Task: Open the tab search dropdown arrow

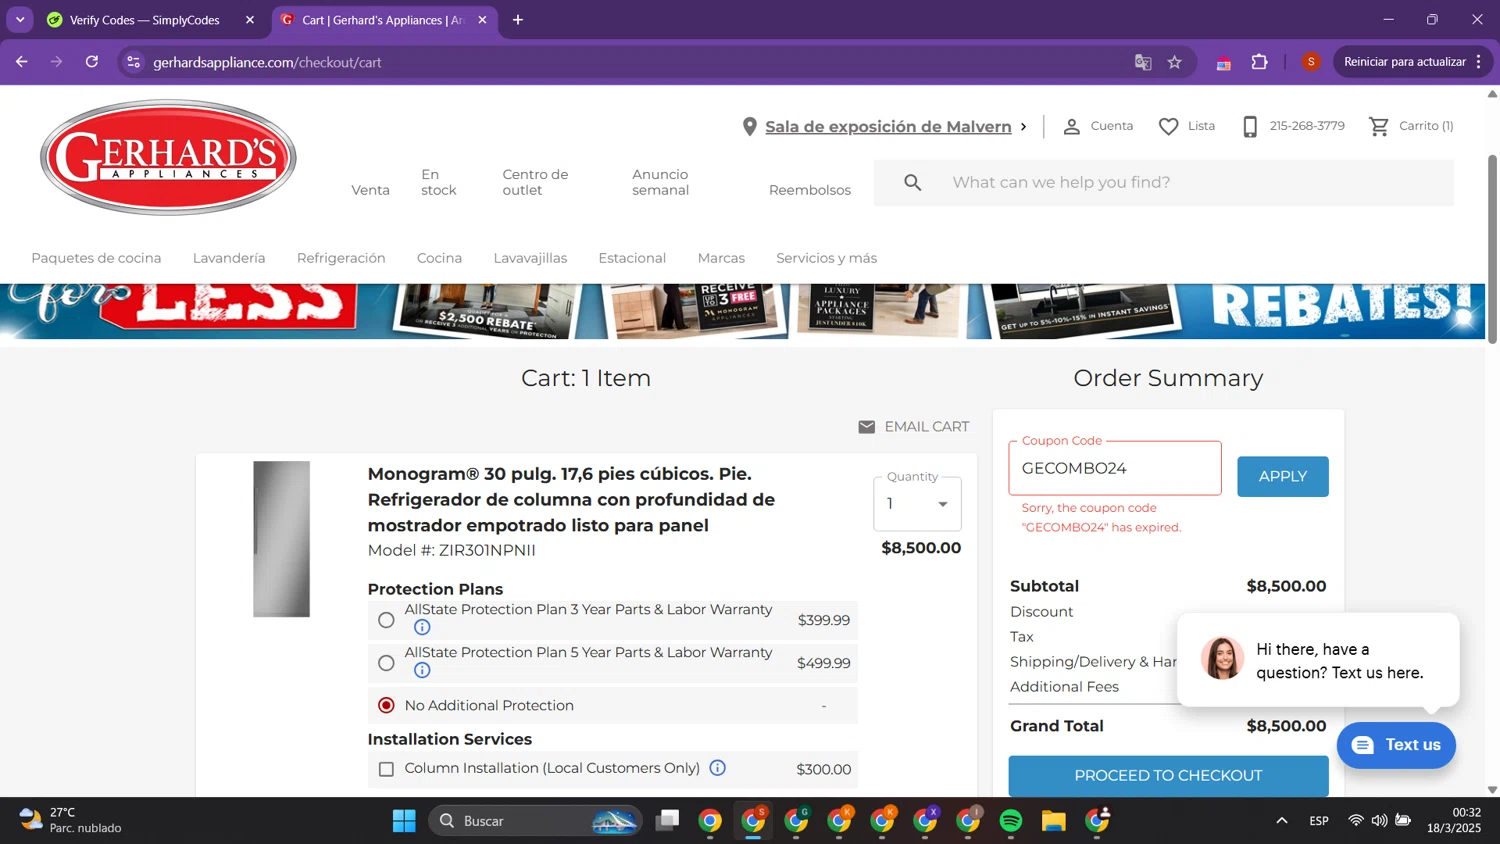Action: click(20, 20)
